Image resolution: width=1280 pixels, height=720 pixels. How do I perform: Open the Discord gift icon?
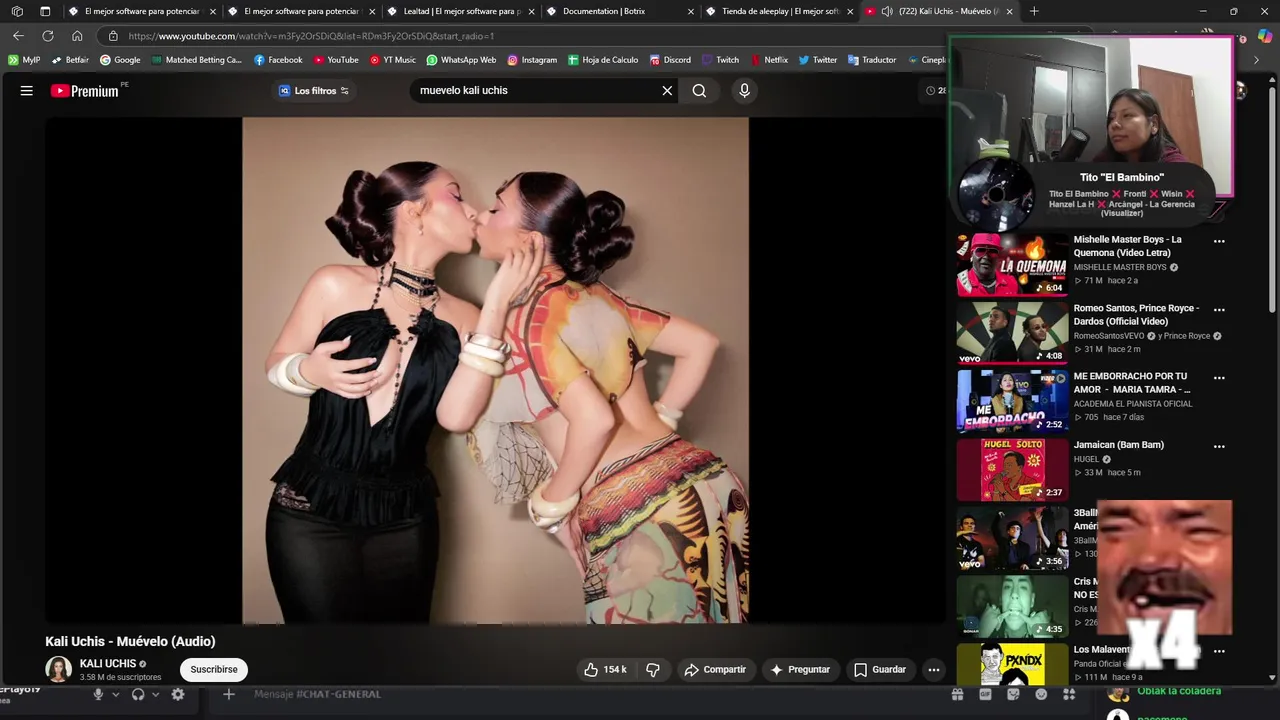[957, 694]
